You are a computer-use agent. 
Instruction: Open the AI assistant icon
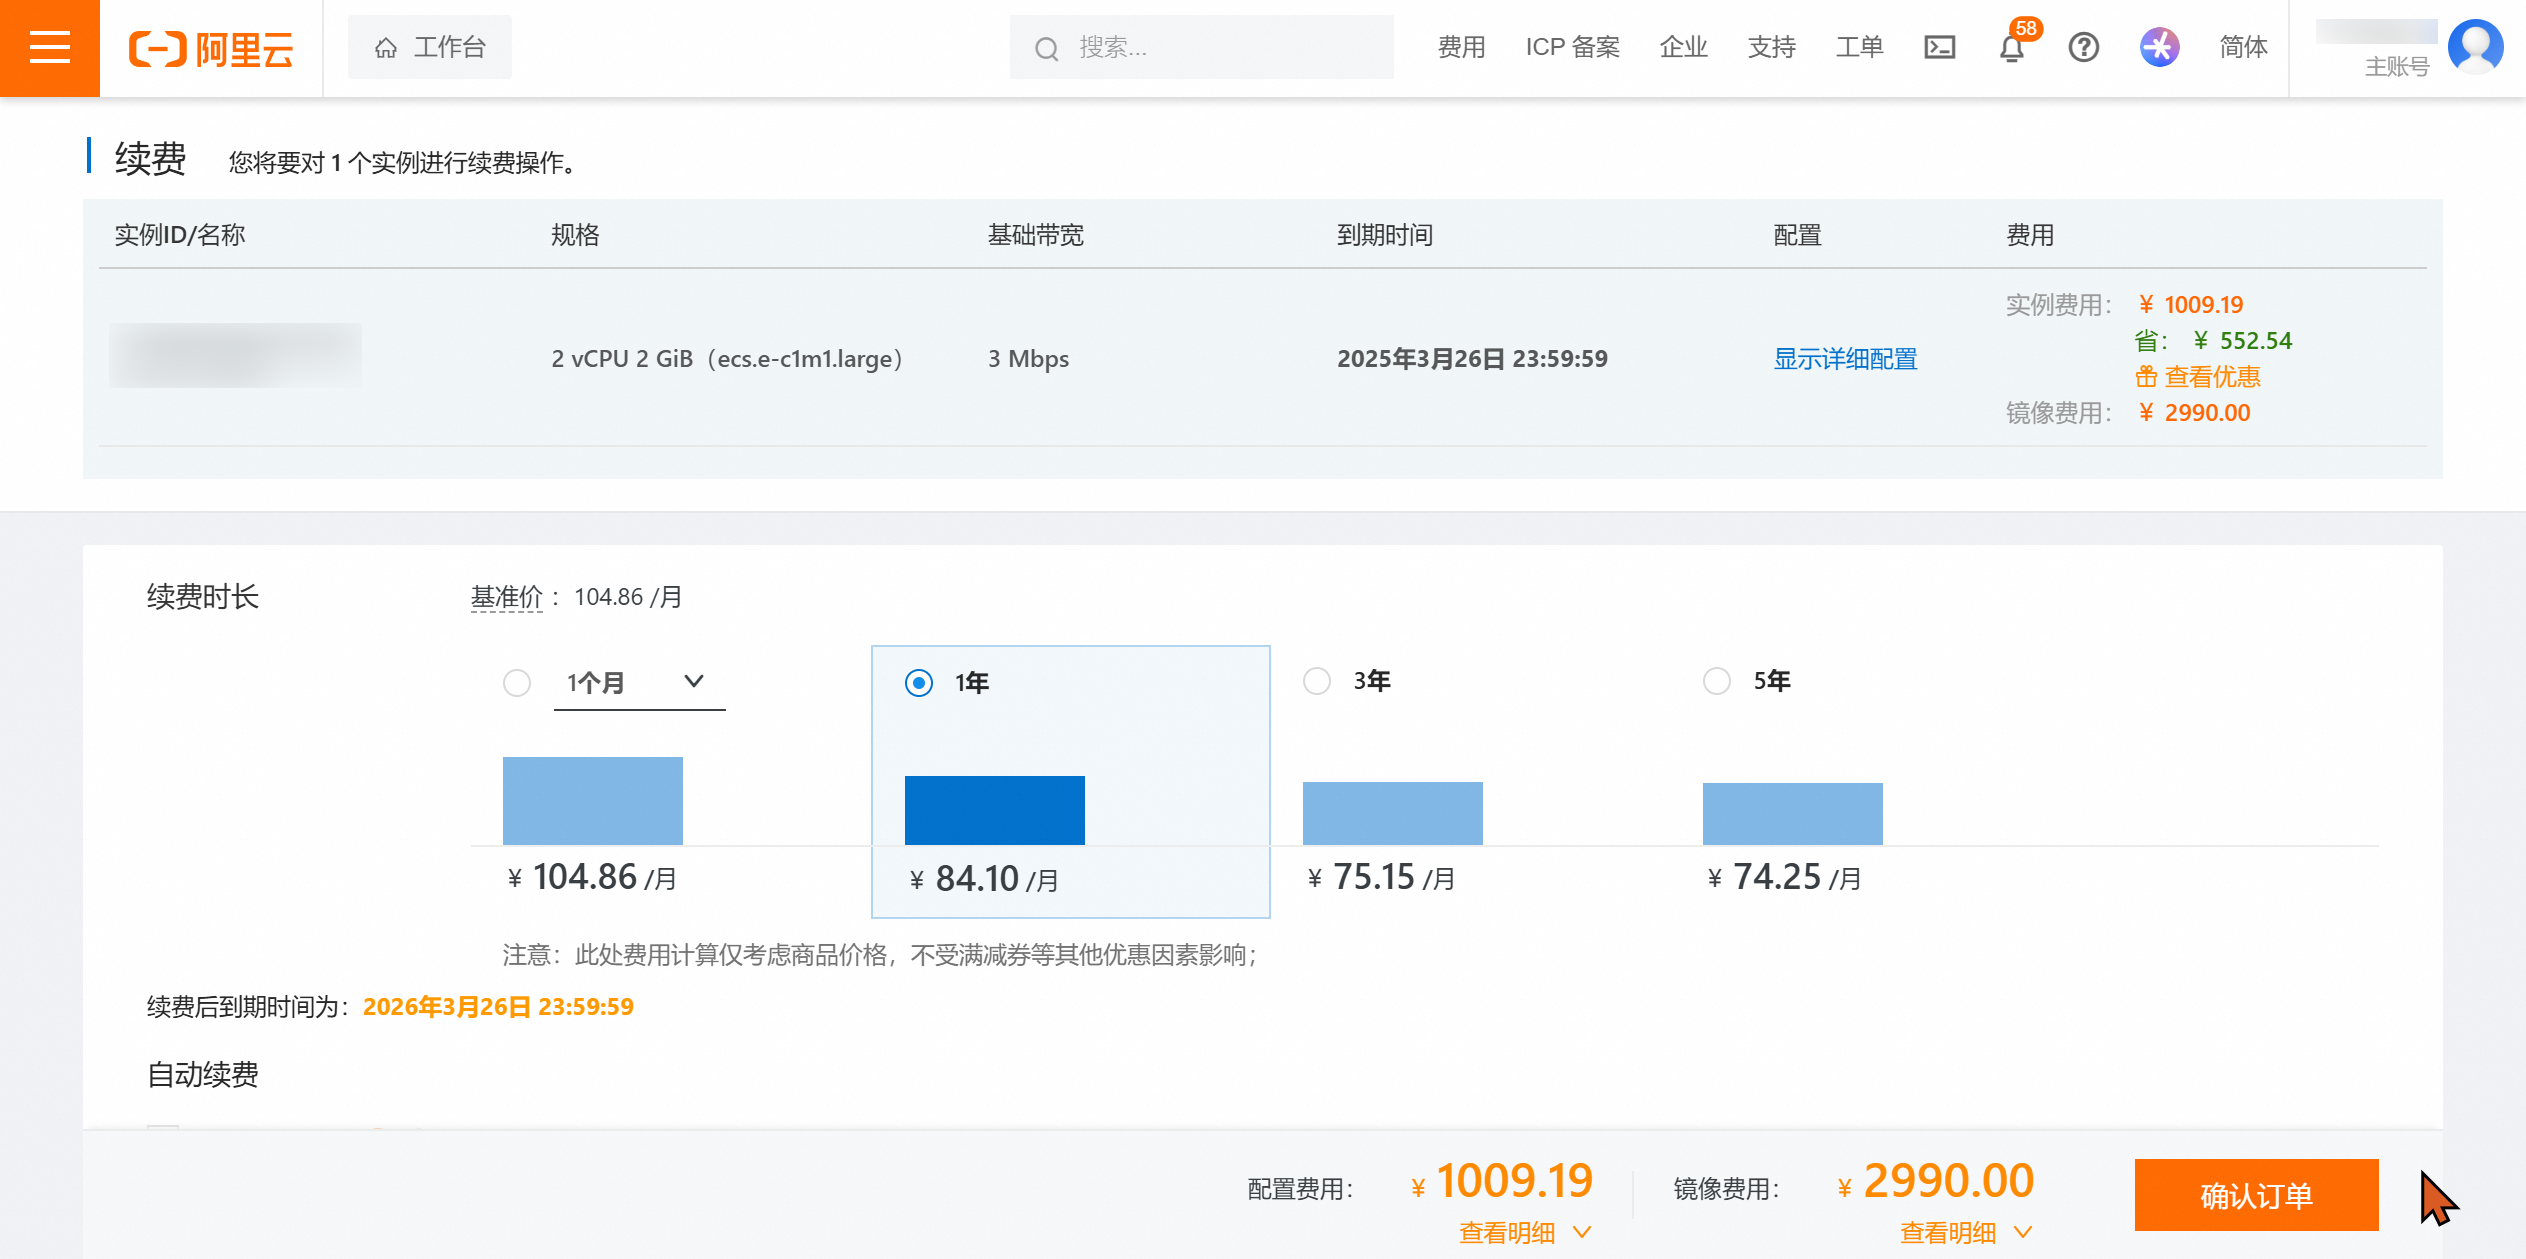[x=2159, y=47]
